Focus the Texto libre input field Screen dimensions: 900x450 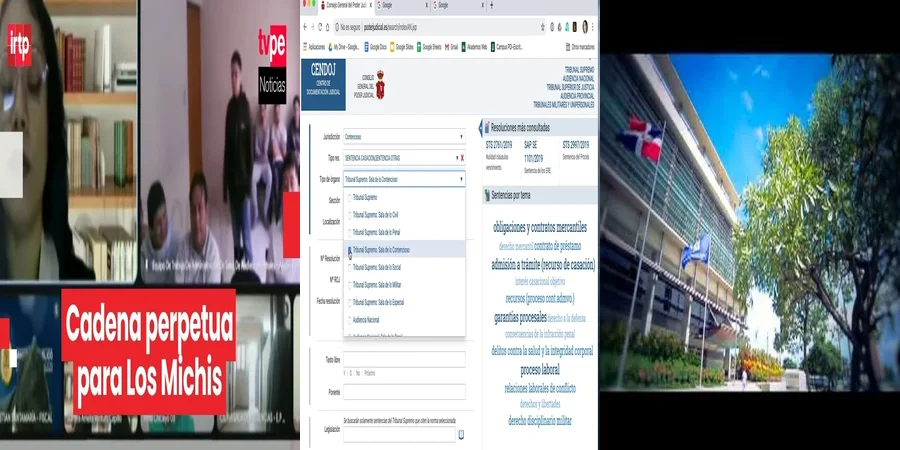point(404,359)
